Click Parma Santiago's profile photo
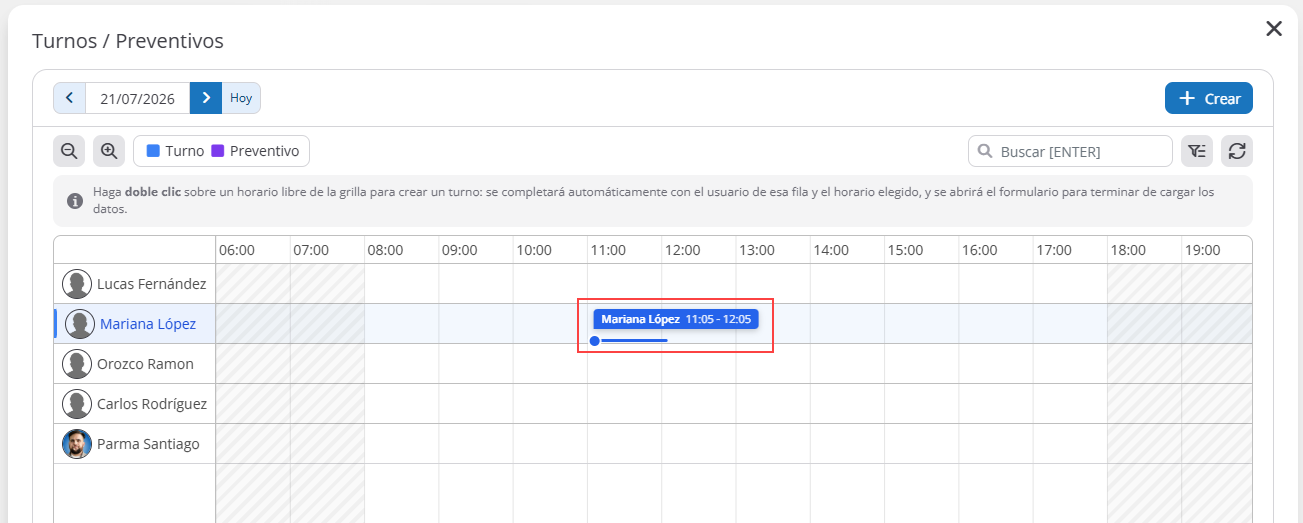Screen dimensions: 1303x523 coord(77,444)
